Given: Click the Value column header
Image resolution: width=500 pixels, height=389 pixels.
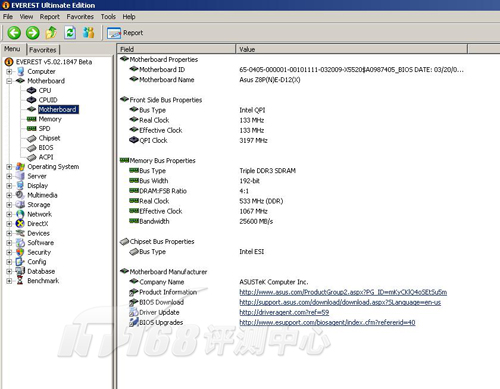Looking at the screenshot, I should (352, 49).
